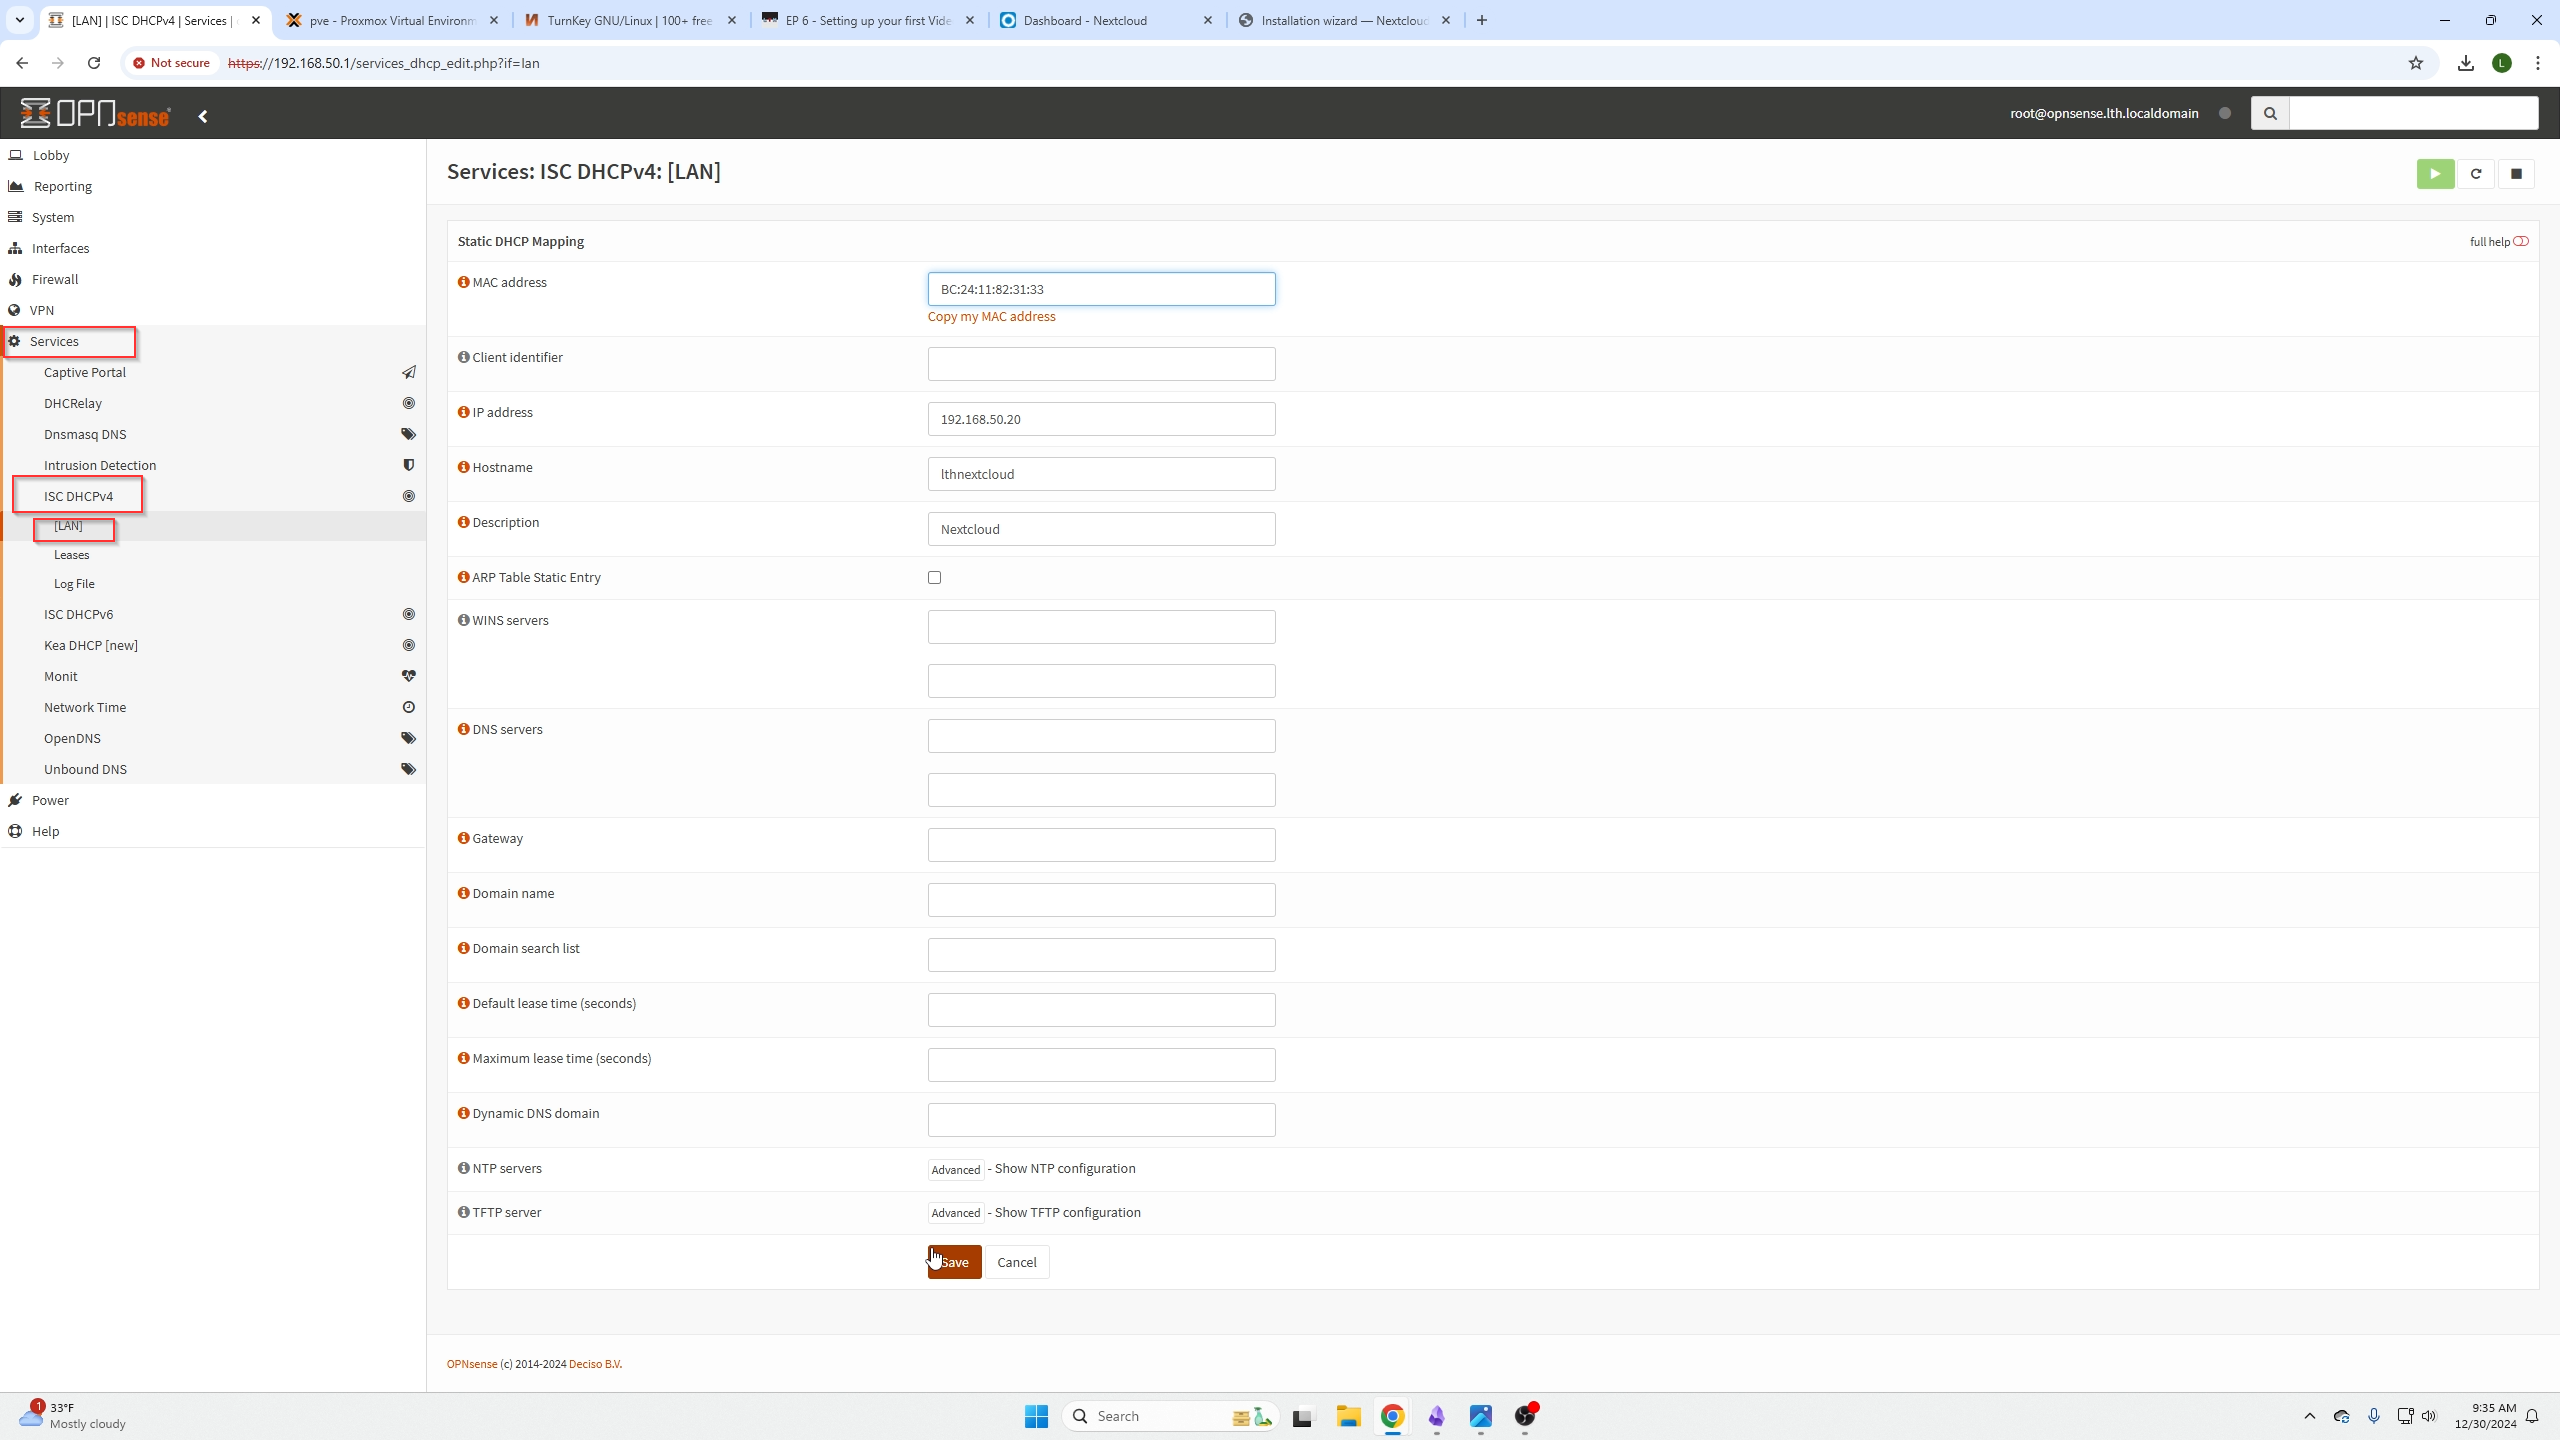This screenshot has height=1440, width=2560.
Task: Open File Explorer from the taskbar
Action: [1348, 1416]
